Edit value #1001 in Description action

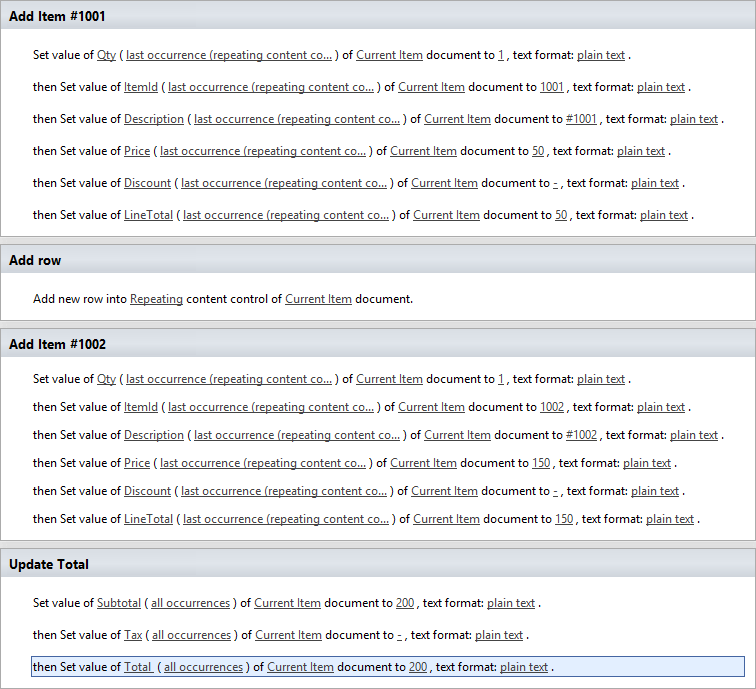tap(581, 119)
